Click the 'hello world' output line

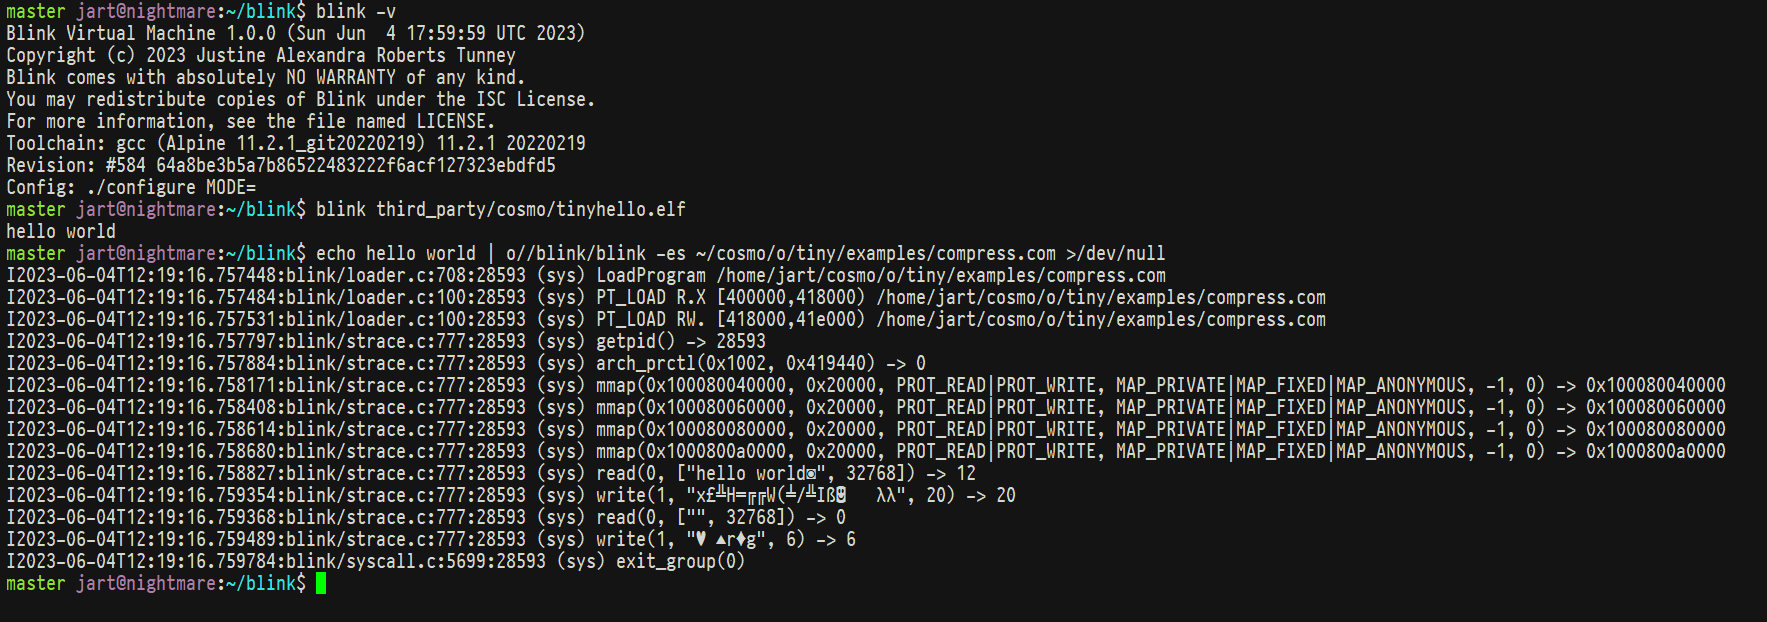[61, 231]
